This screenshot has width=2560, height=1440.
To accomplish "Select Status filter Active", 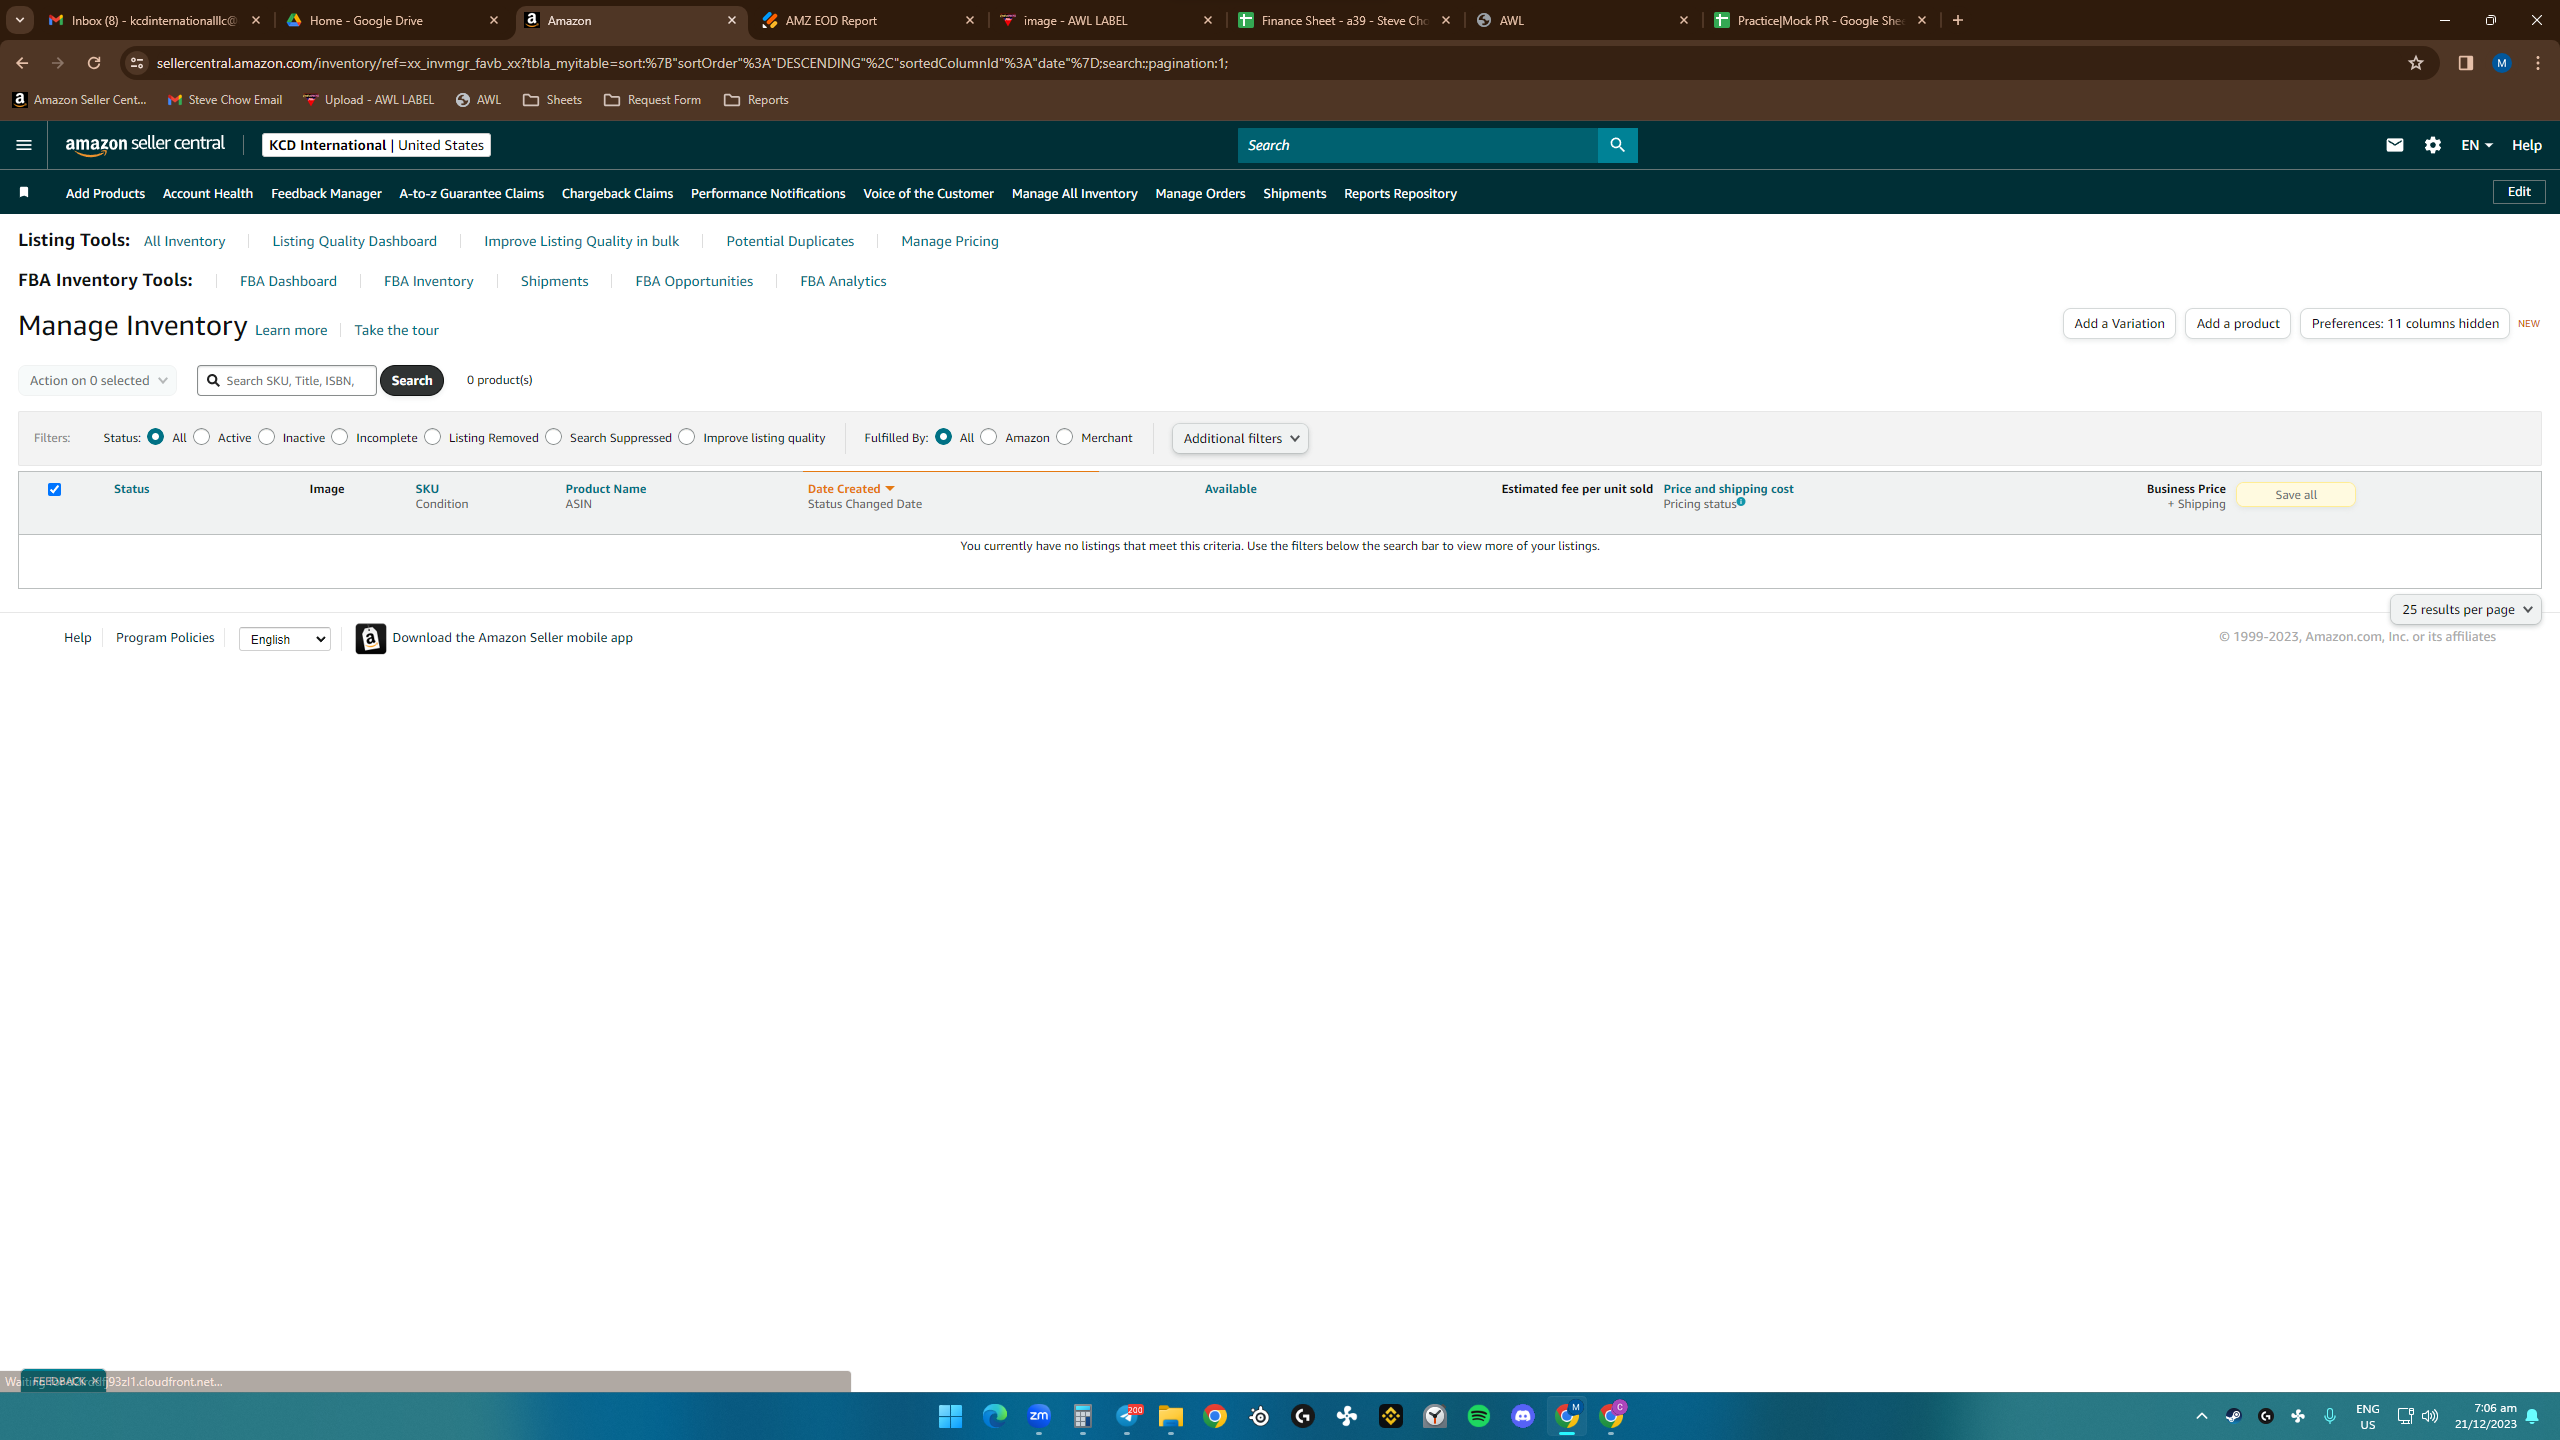I will (202, 437).
